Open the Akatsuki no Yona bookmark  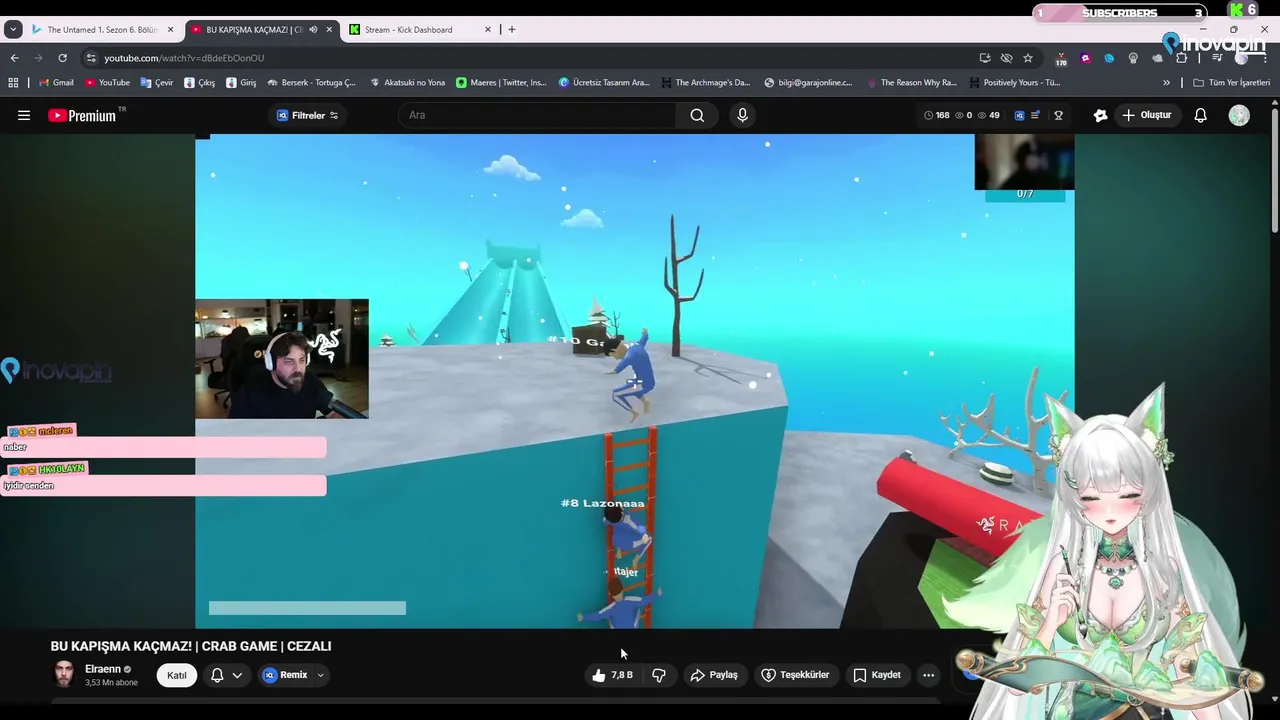tap(407, 83)
